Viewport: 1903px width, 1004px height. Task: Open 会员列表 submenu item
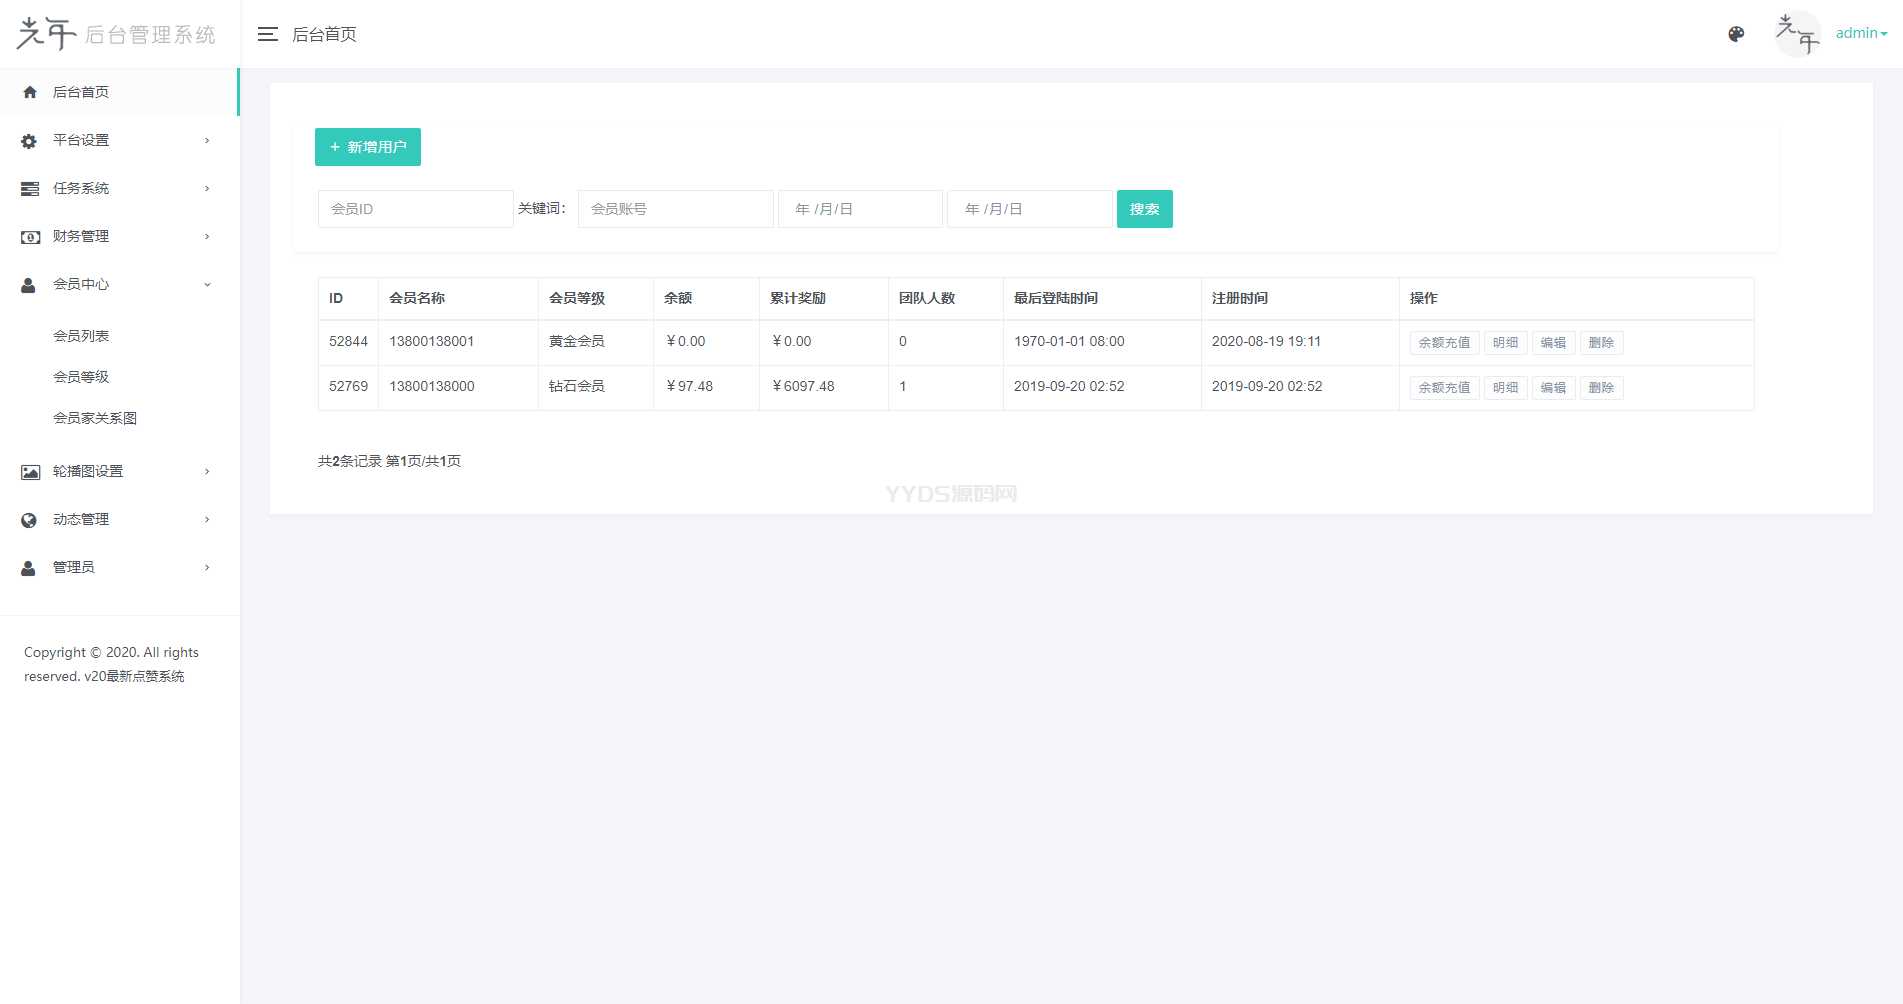pyautogui.click(x=81, y=336)
